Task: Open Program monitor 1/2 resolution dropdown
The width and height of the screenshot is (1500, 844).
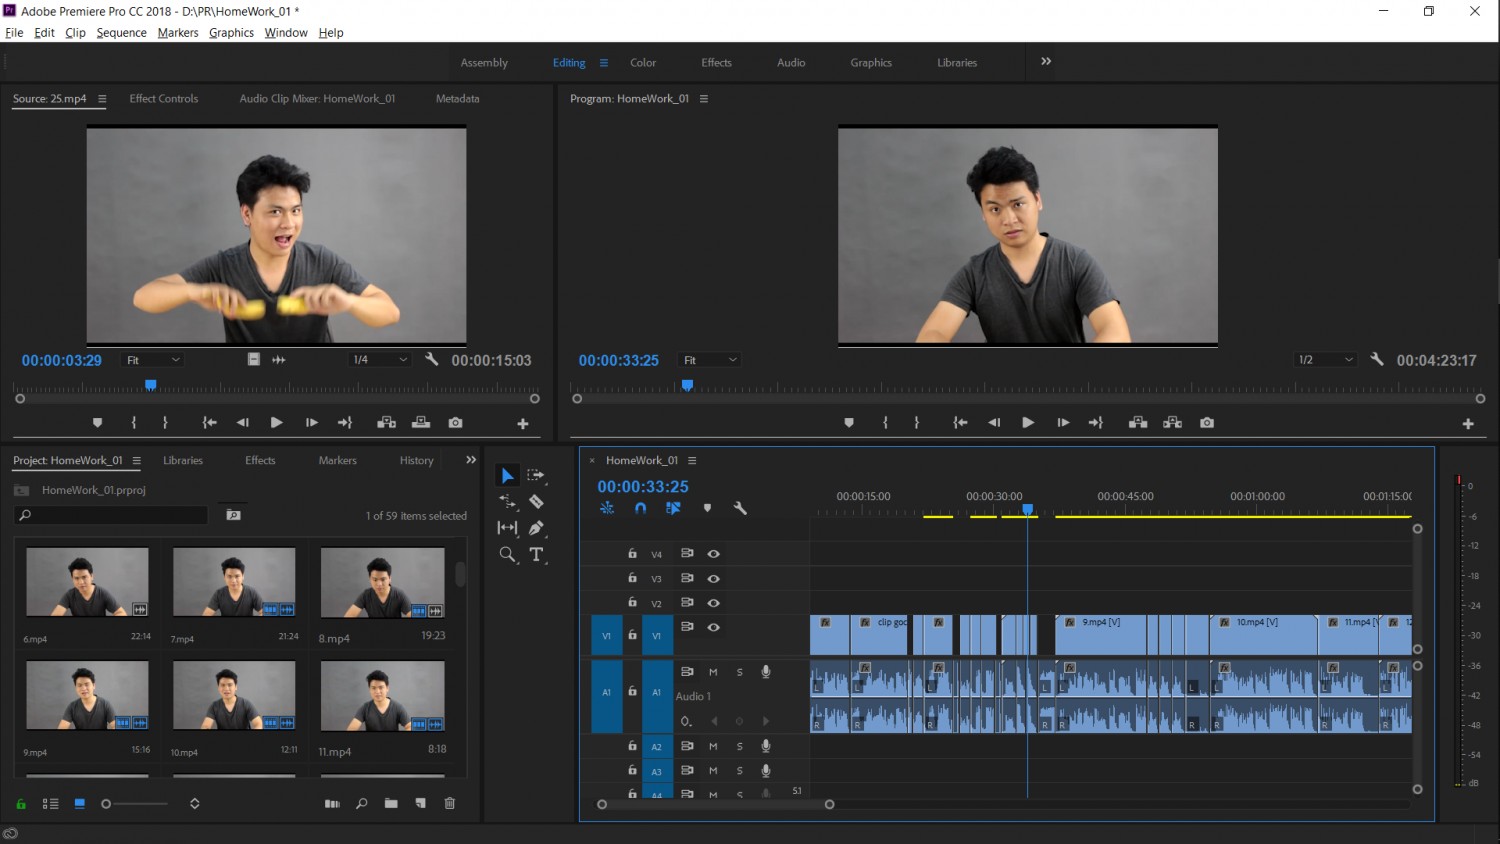Action: pos(1325,360)
